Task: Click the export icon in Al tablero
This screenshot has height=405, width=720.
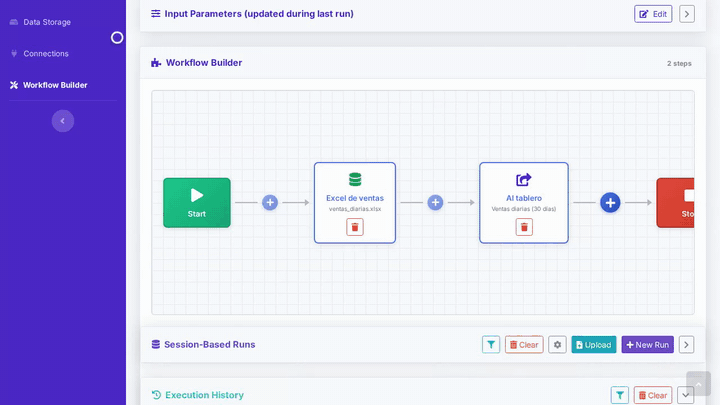Action: pos(524,180)
